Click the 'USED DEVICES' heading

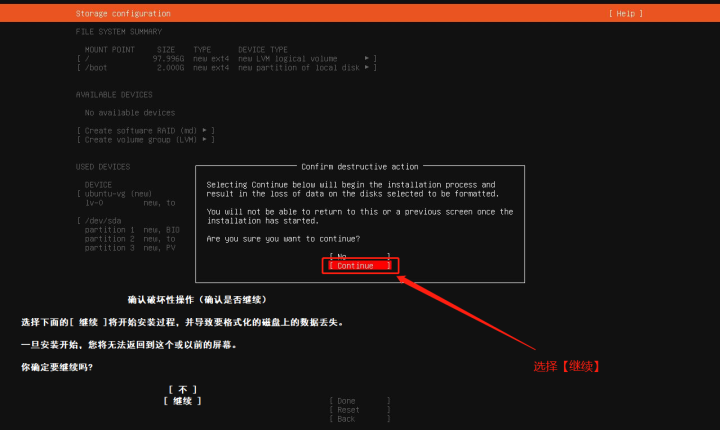(103, 167)
